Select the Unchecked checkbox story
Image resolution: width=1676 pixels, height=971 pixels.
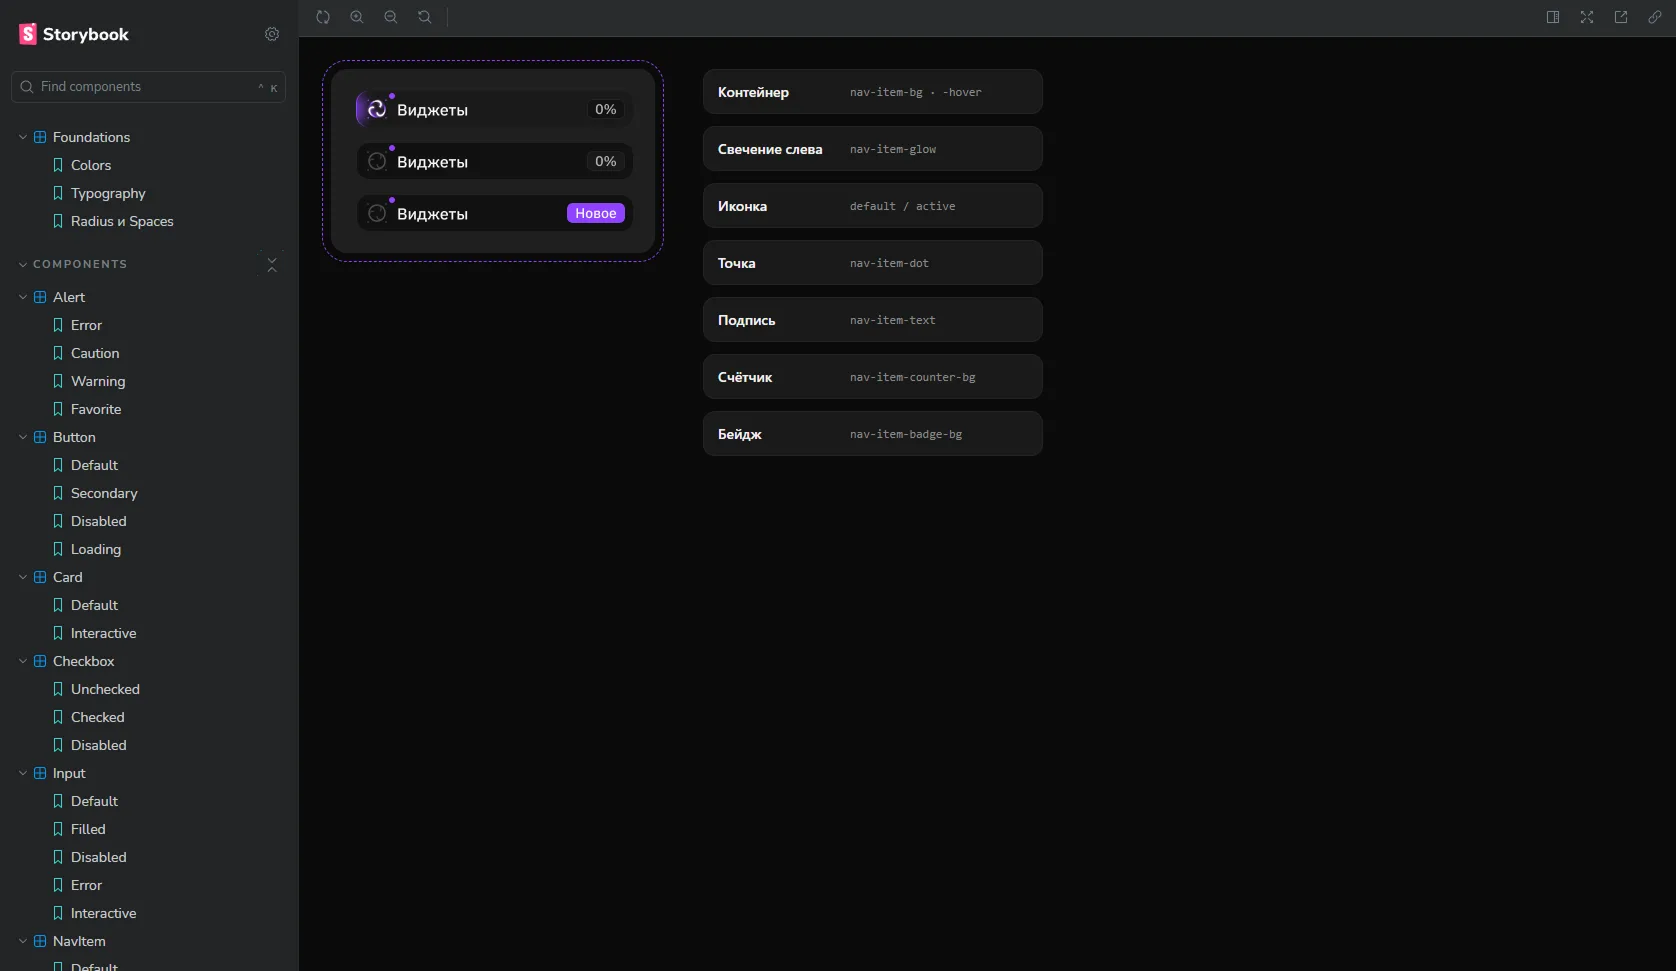[105, 689]
